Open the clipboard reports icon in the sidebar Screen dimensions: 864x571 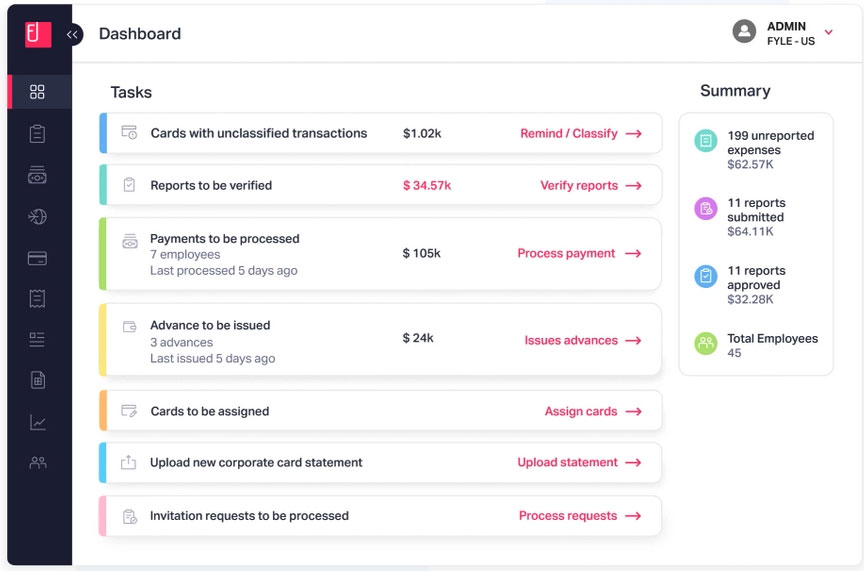coord(38,134)
